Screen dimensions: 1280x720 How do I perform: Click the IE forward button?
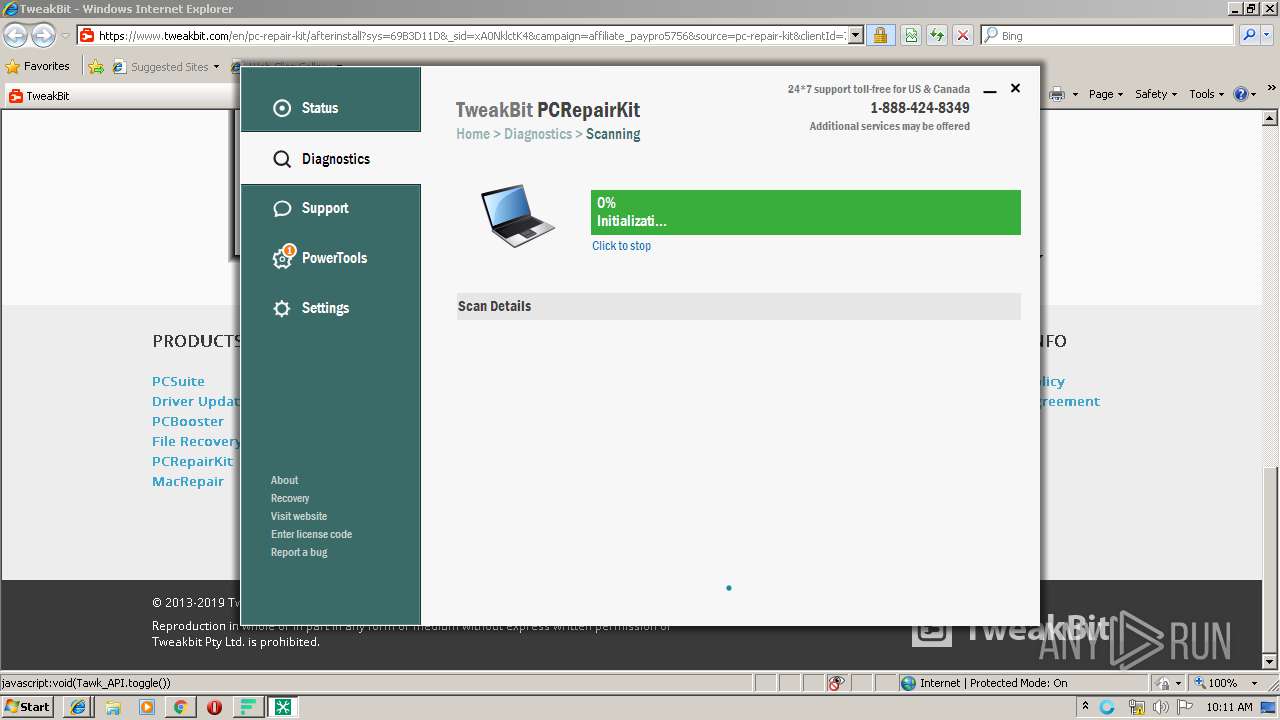point(43,36)
